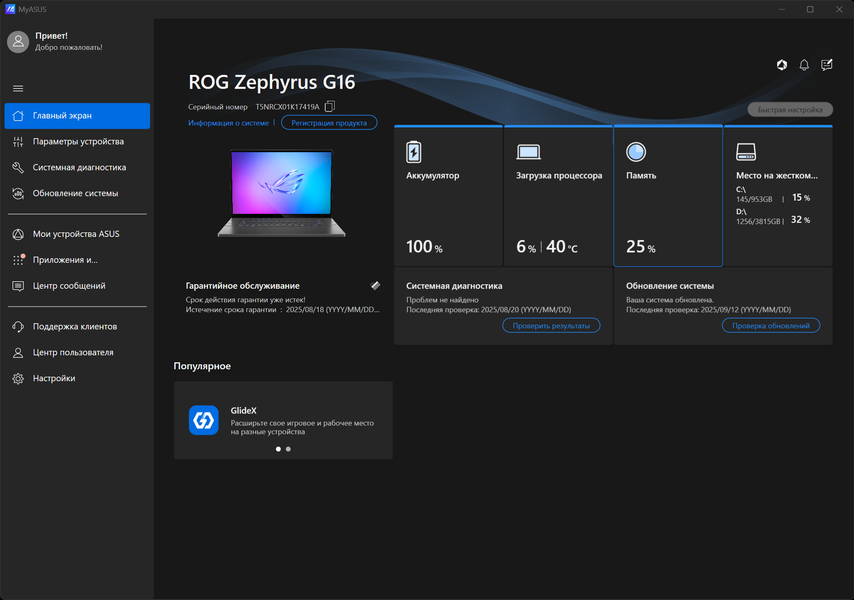Click the wrench icon for Системная диагностика

coord(18,167)
